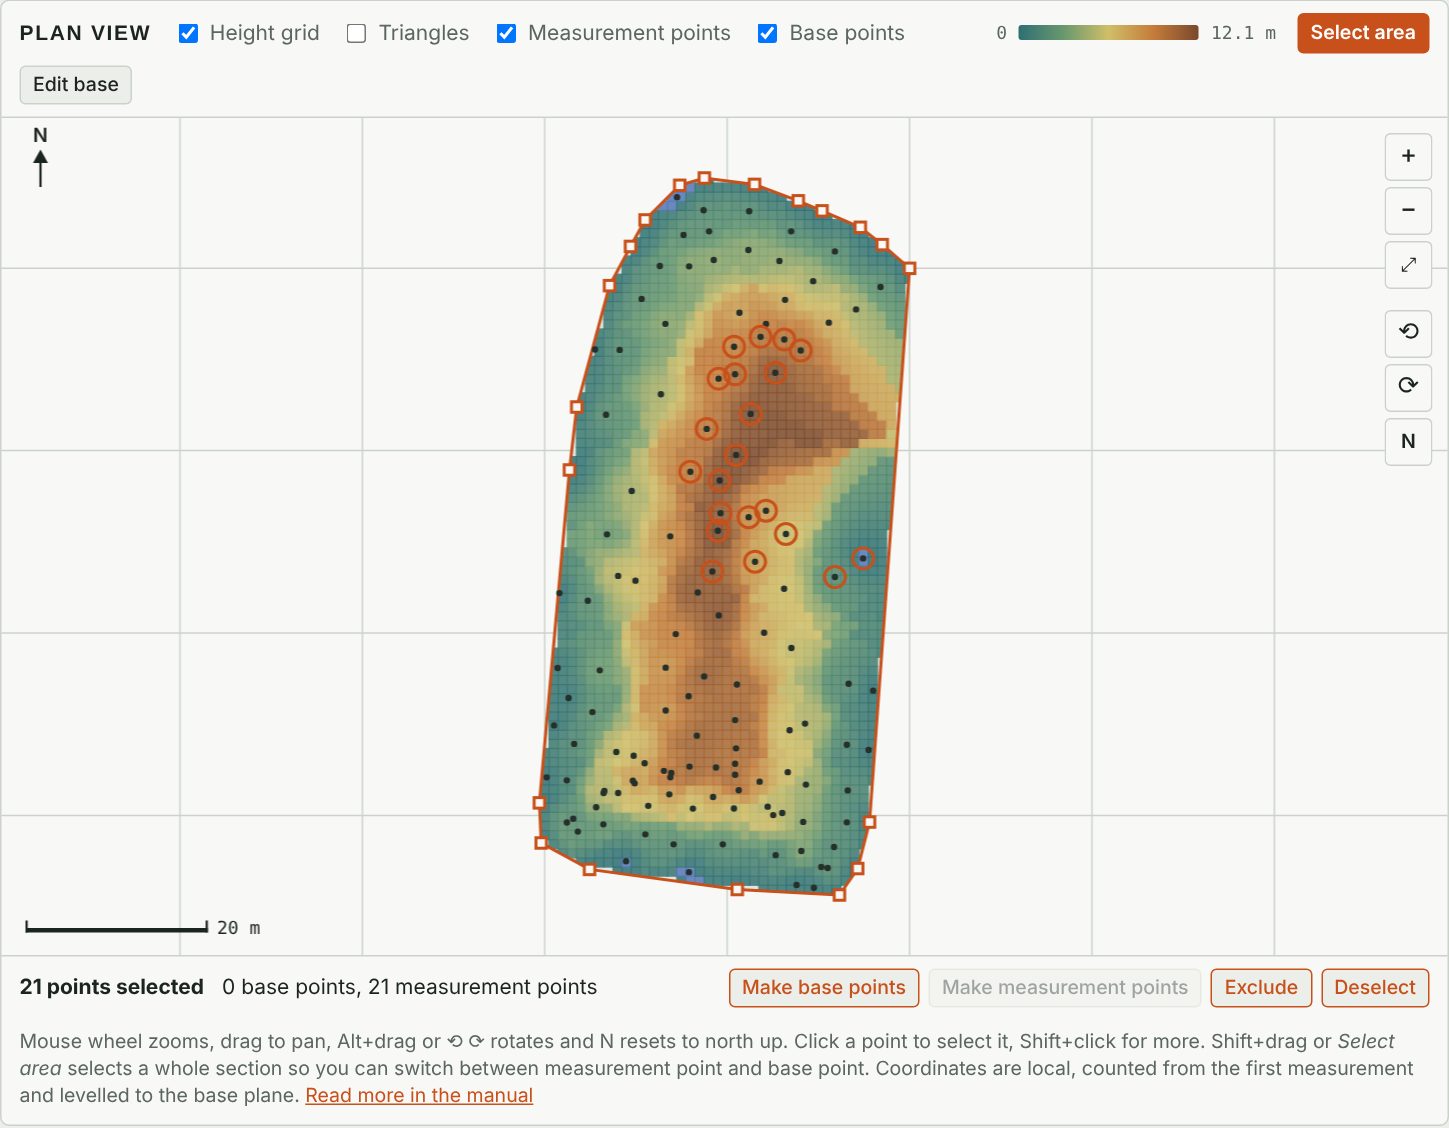Screen dimensions: 1449x1128
Task: Rotate the plan view clockwise
Action: coord(1408,387)
